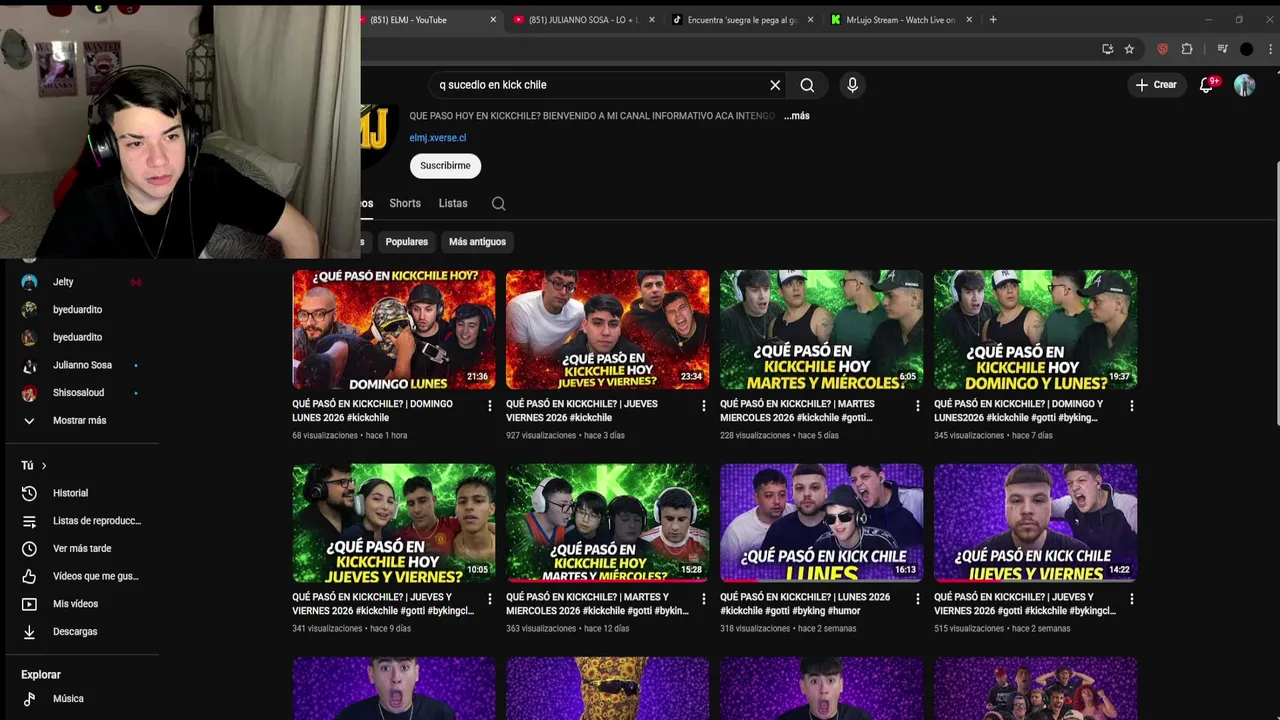Image resolution: width=1280 pixels, height=720 pixels.
Task: Open Ver más tarde in the sidebar
Action: (x=82, y=549)
